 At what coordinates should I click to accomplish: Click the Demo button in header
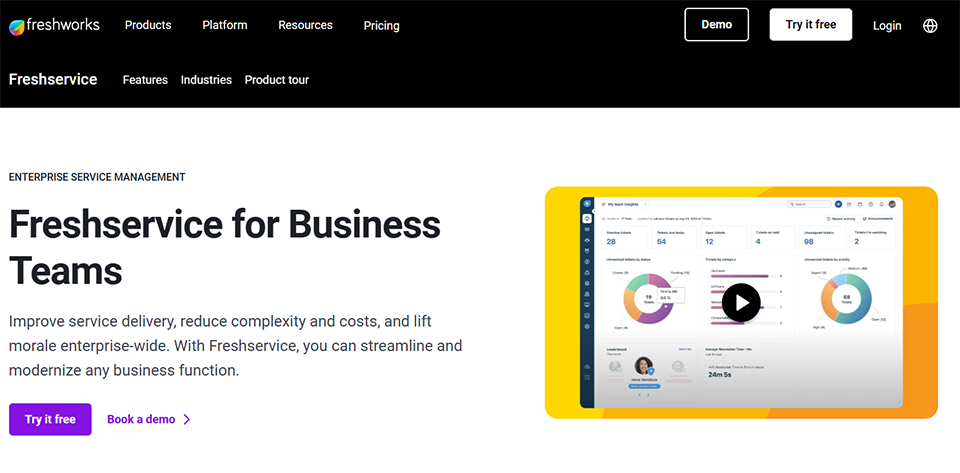coord(716,24)
